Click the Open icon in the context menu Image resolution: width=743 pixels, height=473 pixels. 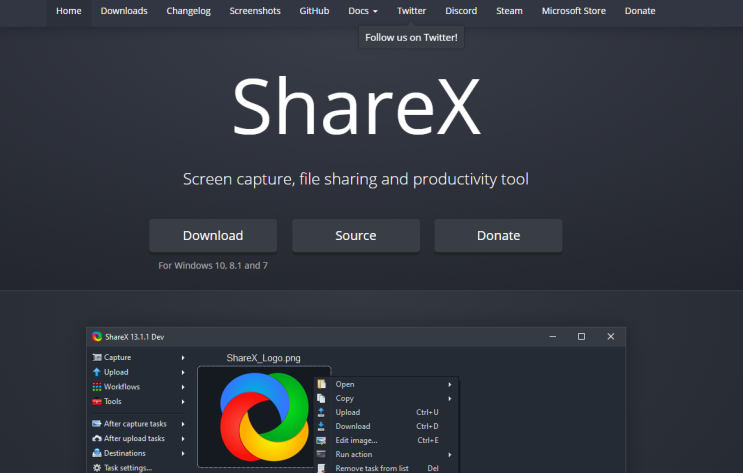[x=321, y=384]
